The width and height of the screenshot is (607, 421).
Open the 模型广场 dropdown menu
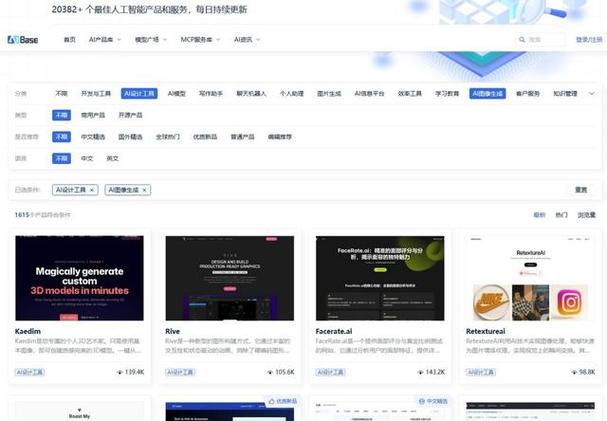(151, 39)
